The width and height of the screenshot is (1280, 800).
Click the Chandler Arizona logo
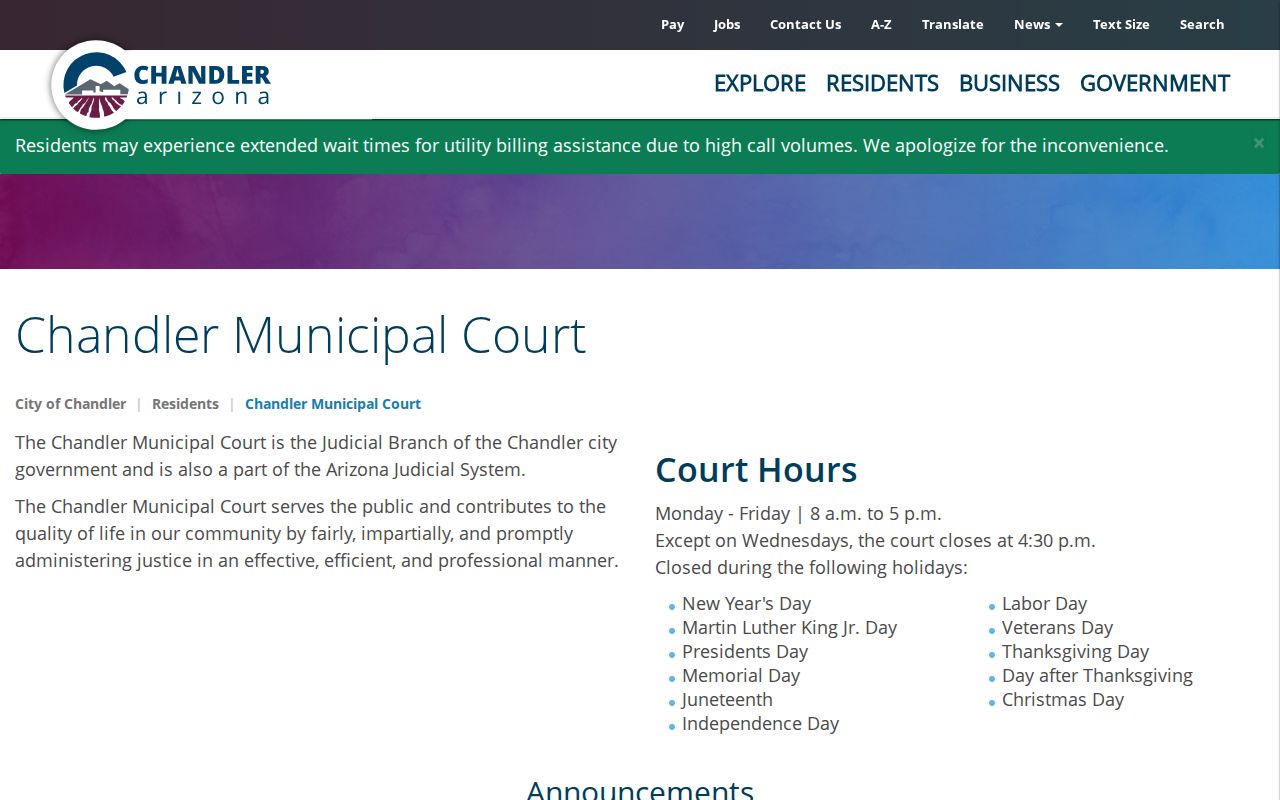pos(162,85)
